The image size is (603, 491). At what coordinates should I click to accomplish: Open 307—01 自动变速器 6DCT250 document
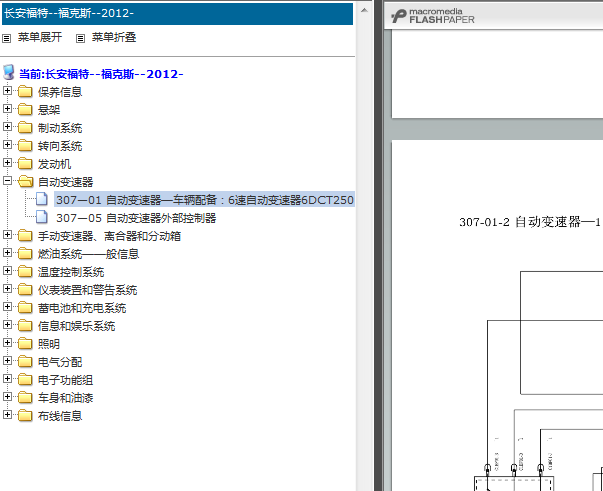205,200
